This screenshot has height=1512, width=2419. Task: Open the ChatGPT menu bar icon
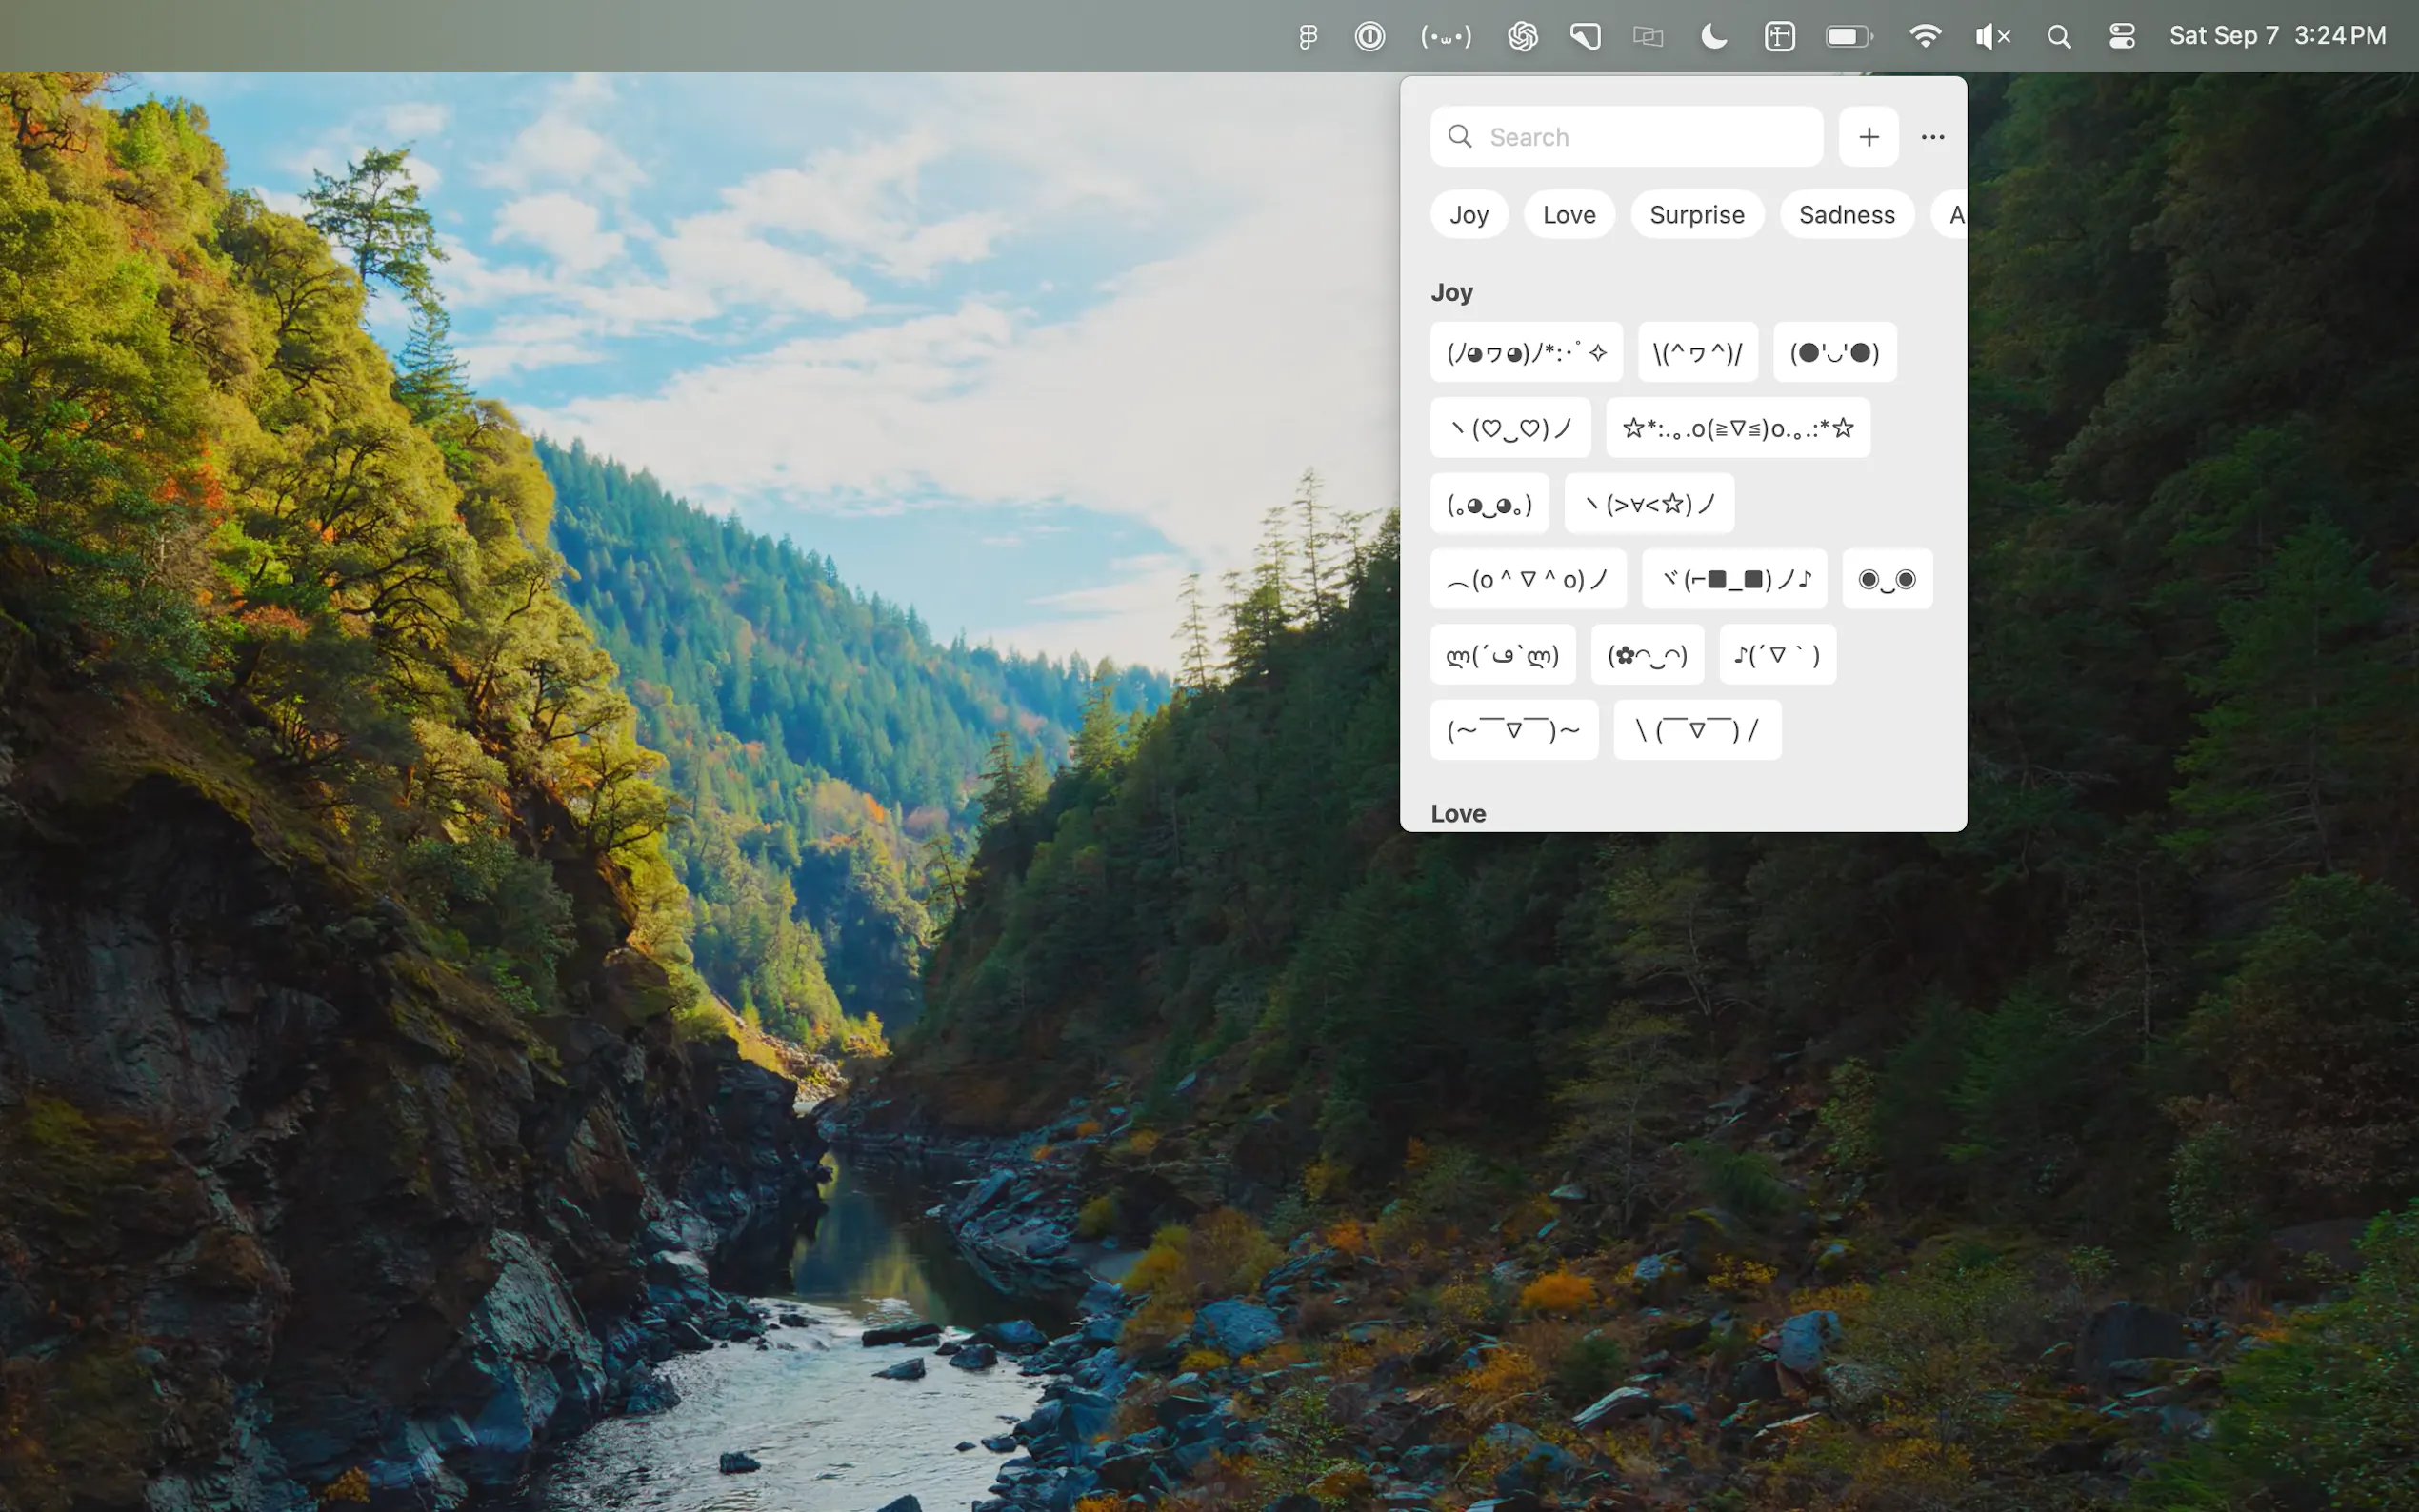1522,37
